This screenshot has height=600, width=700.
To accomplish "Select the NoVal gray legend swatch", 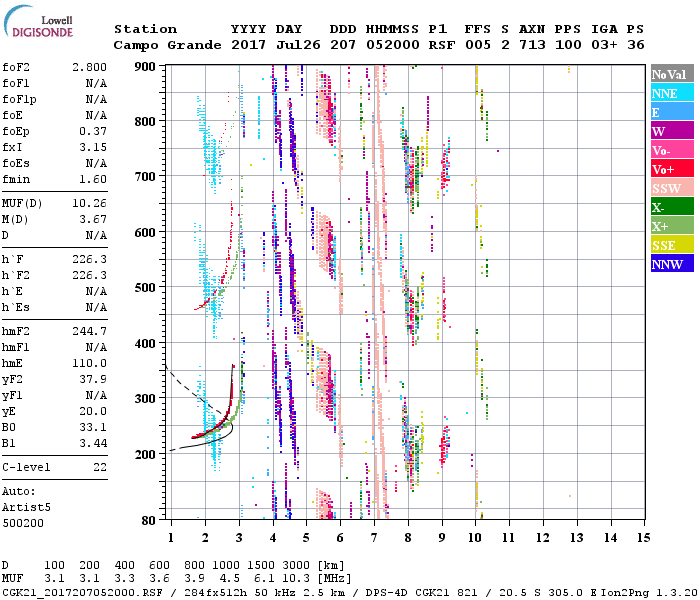I will tap(672, 74).
